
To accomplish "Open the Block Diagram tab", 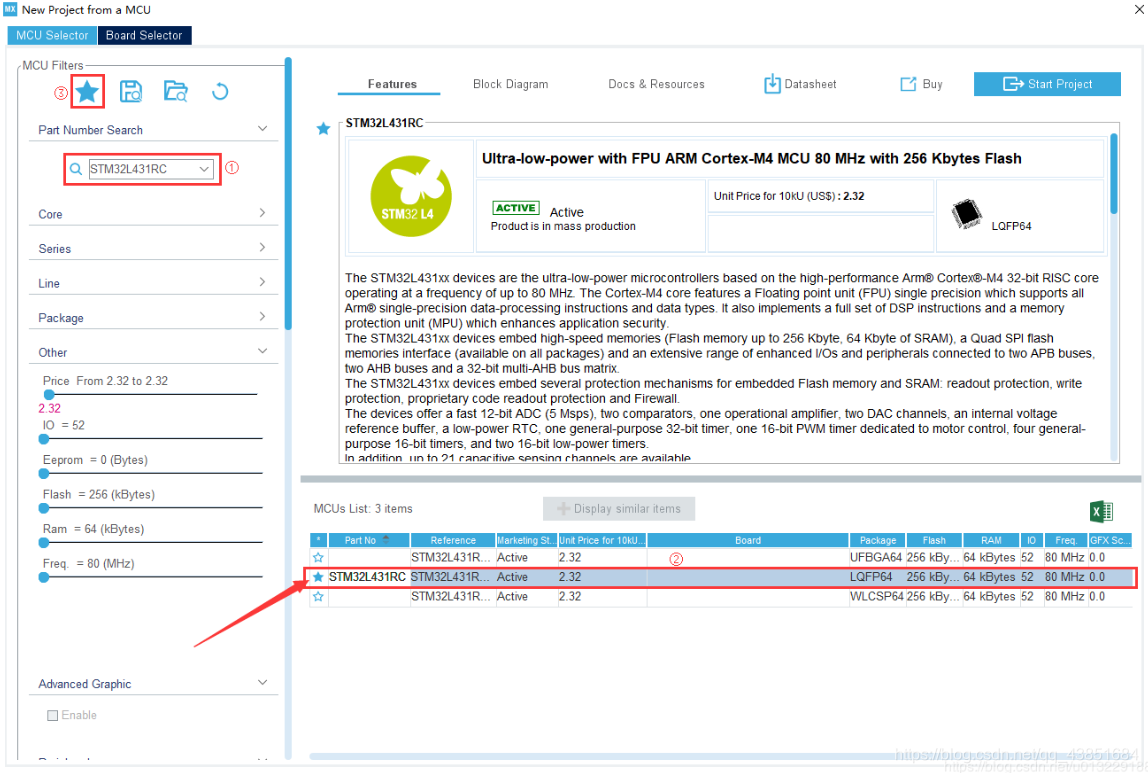I will [510, 84].
